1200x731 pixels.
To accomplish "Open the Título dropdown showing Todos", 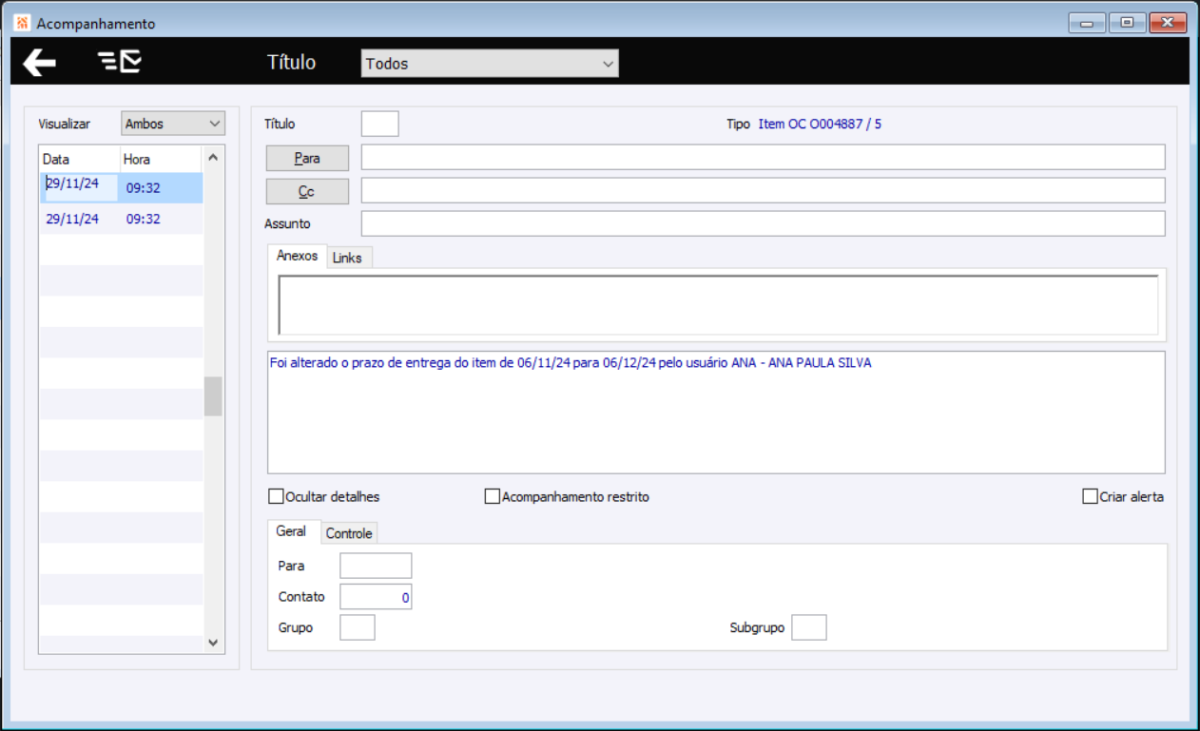I will tap(489, 62).
